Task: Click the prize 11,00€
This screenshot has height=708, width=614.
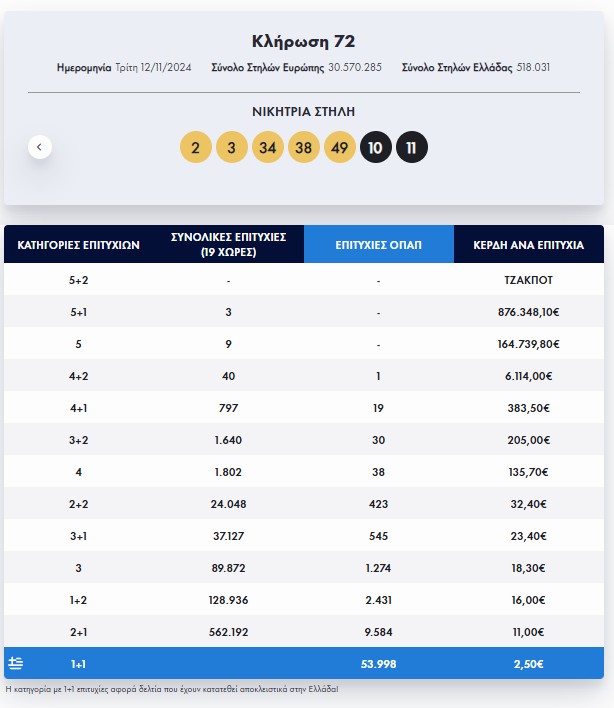Action: point(529,633)
